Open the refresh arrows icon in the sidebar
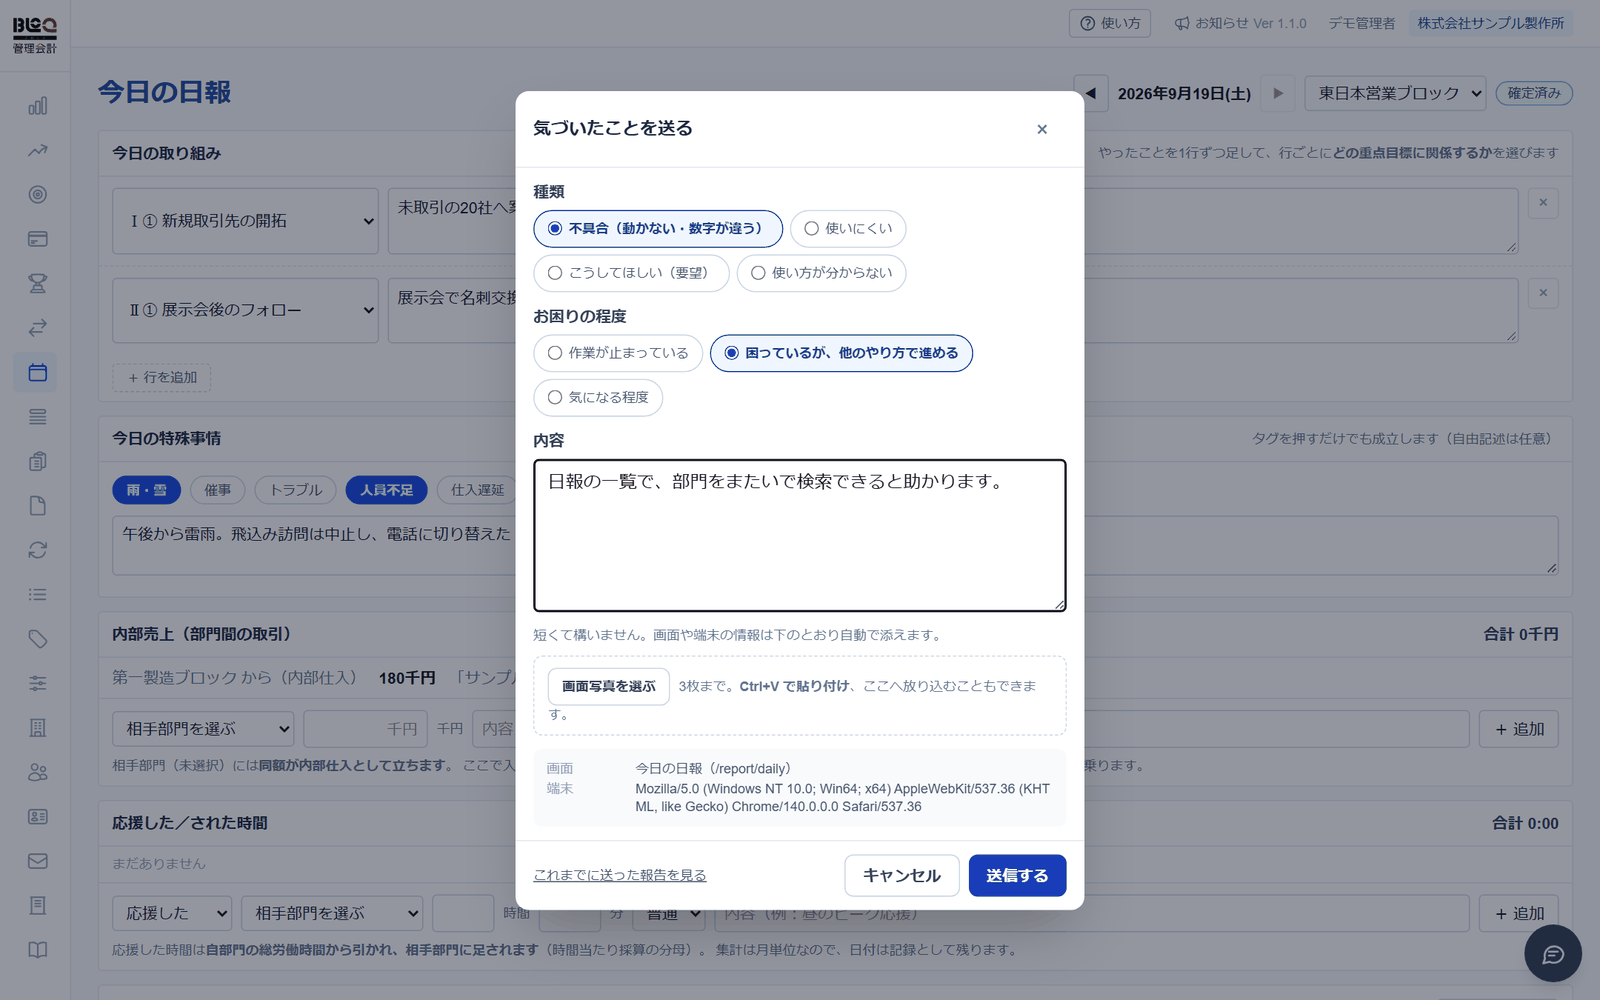The width and height of the screenshot is (1600, 1000). [37, 550]
